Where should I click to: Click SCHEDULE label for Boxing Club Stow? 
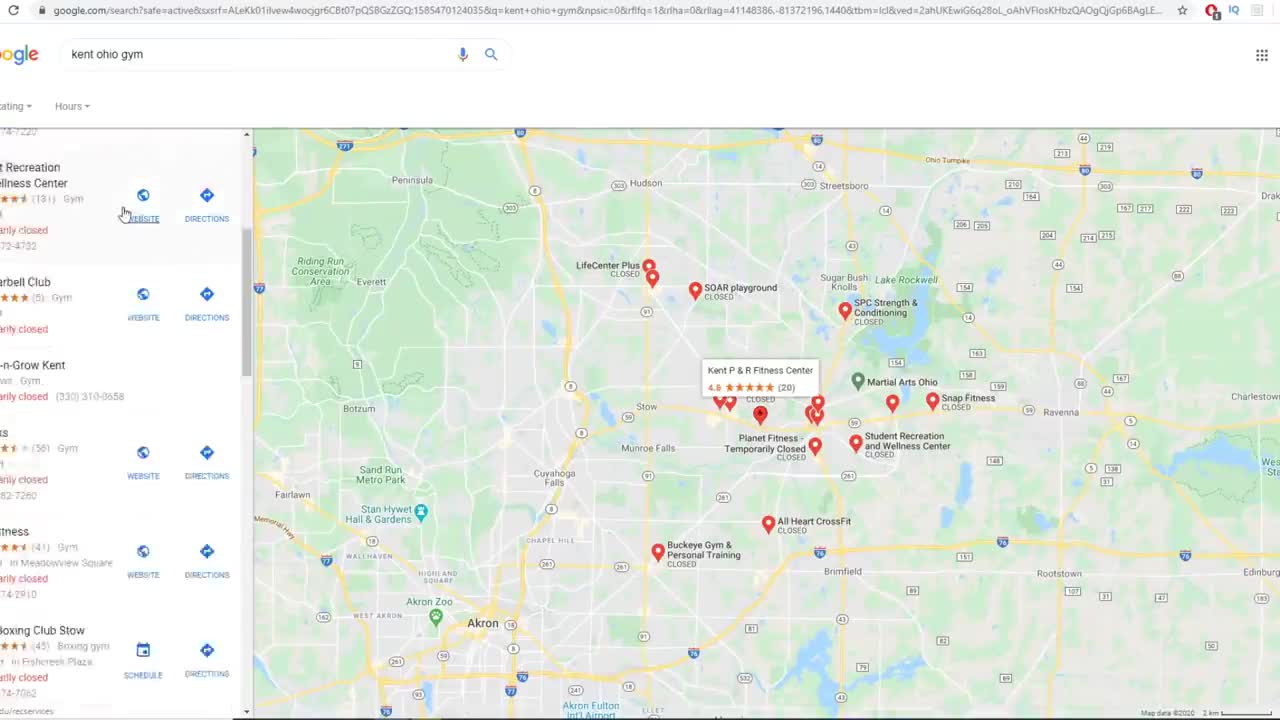click(143, 675)
